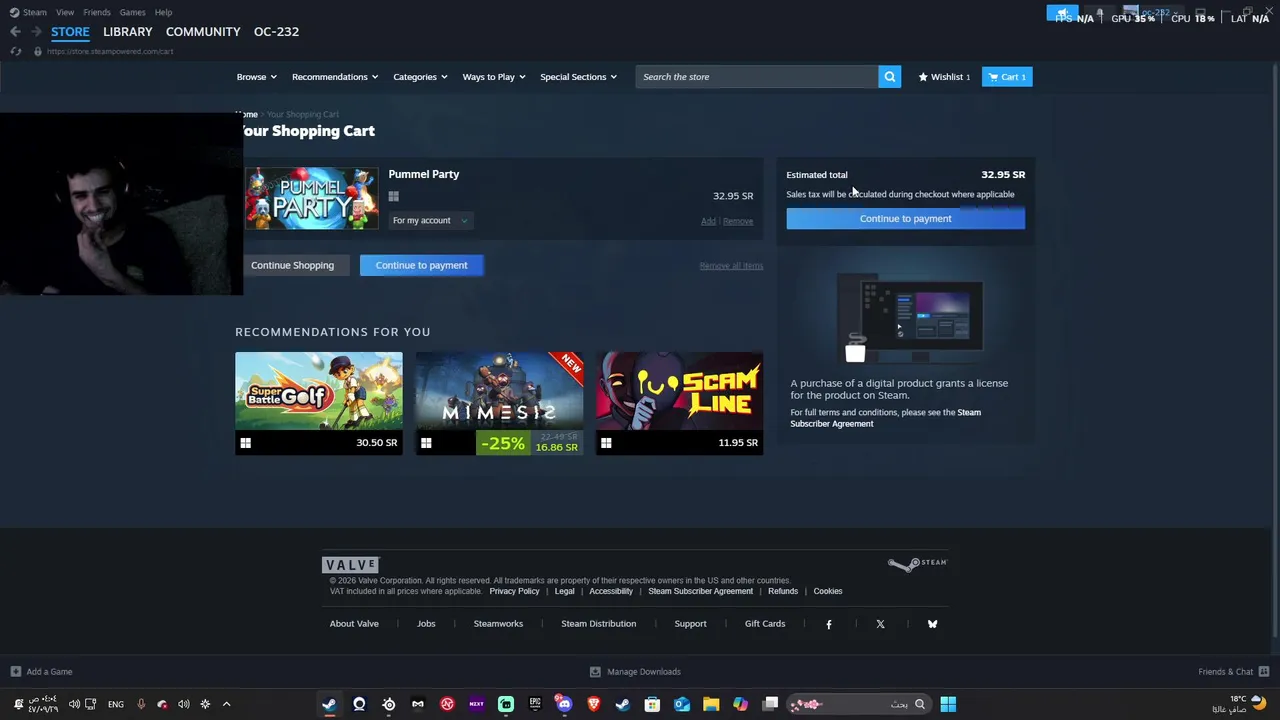The width and height of the screenshot is (1280, 720).
Task: Open Scam Line recommendation
Action: click(679, 403)
